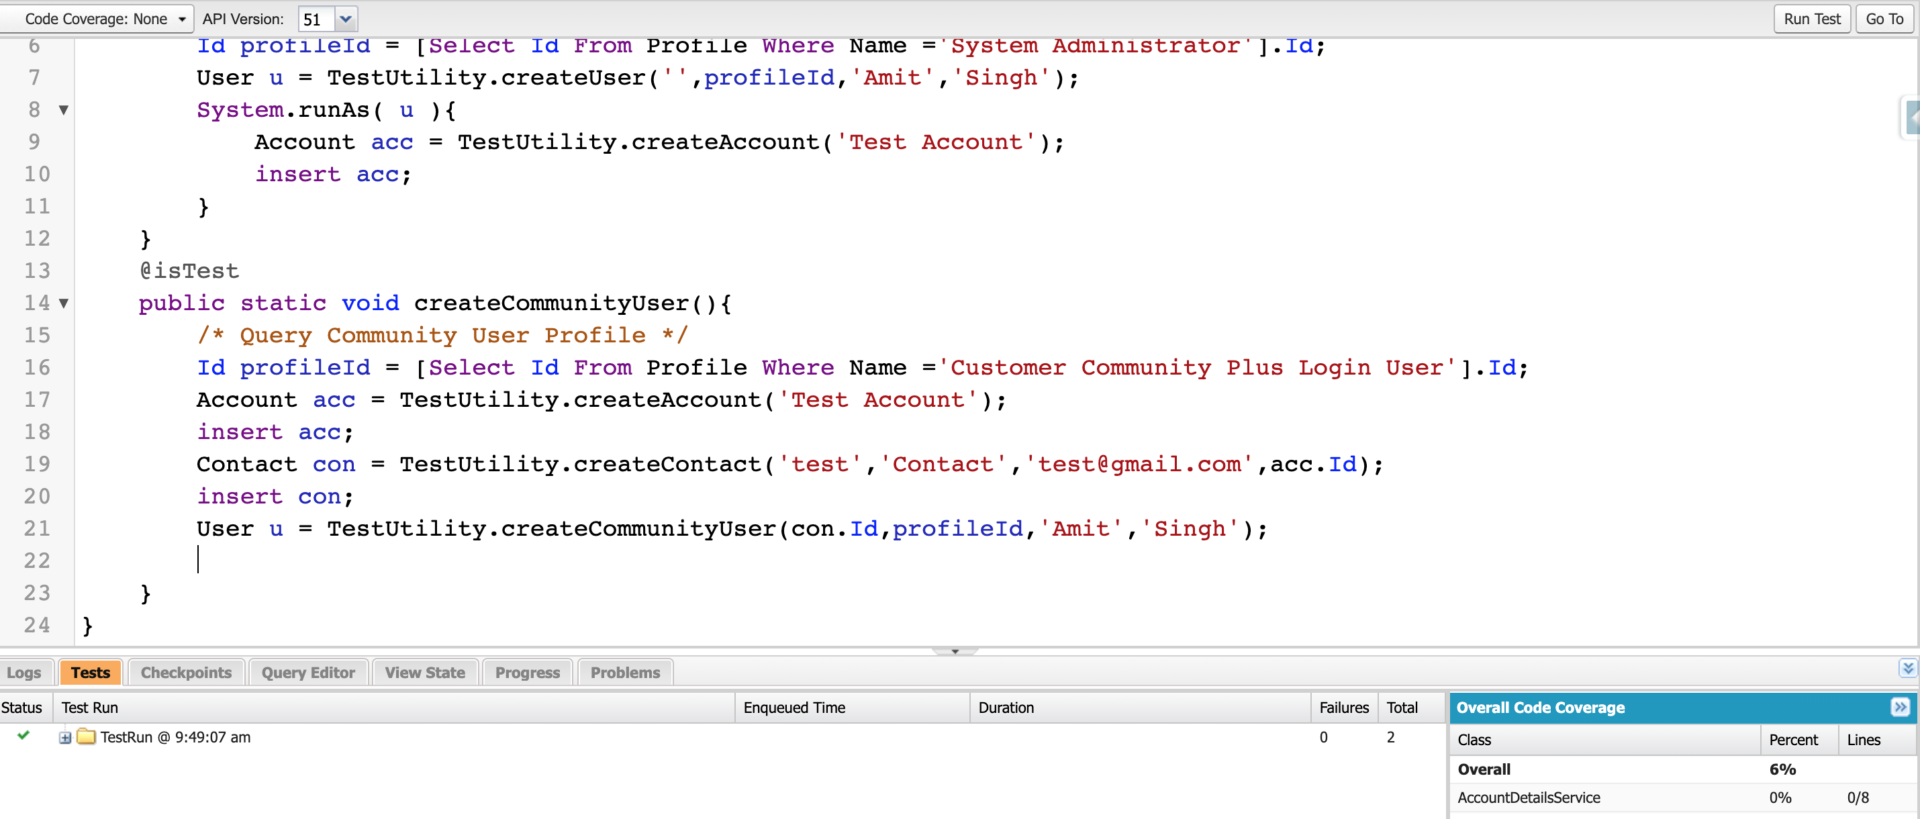Open the Problems tab
1920x819 pixels.
point(625,673)
